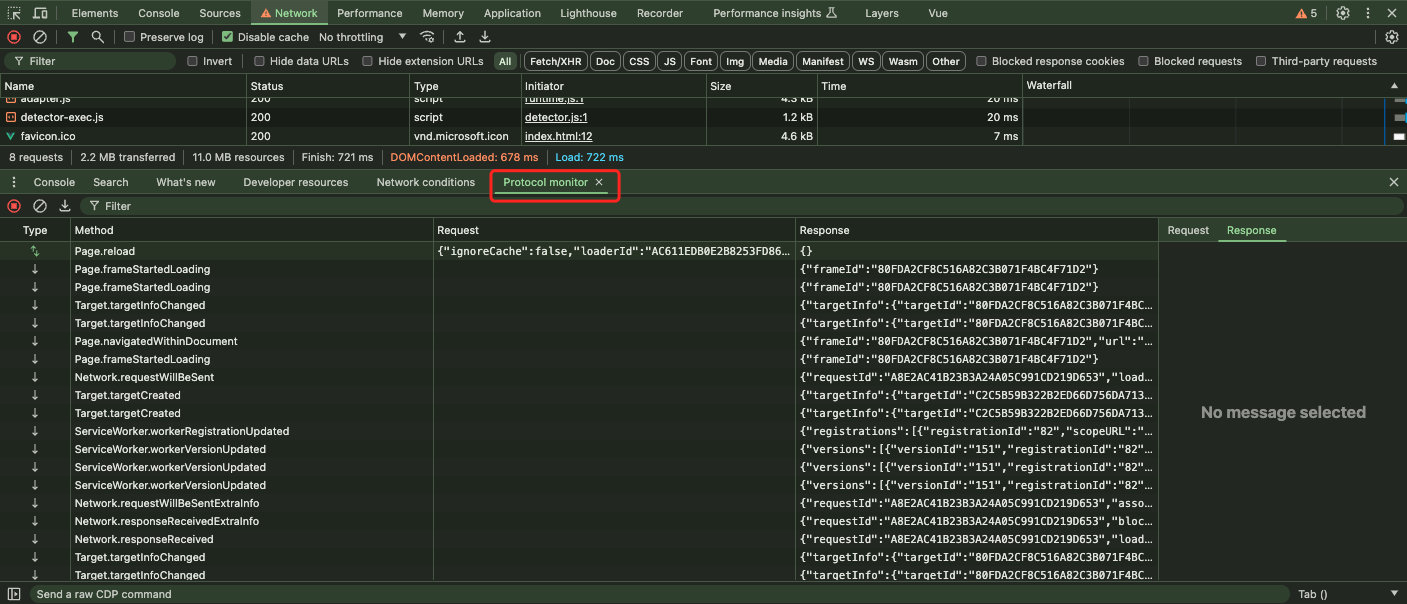Save Protocol monitor messages download icon
The image size is (1407, 604).
pos(65,206)
